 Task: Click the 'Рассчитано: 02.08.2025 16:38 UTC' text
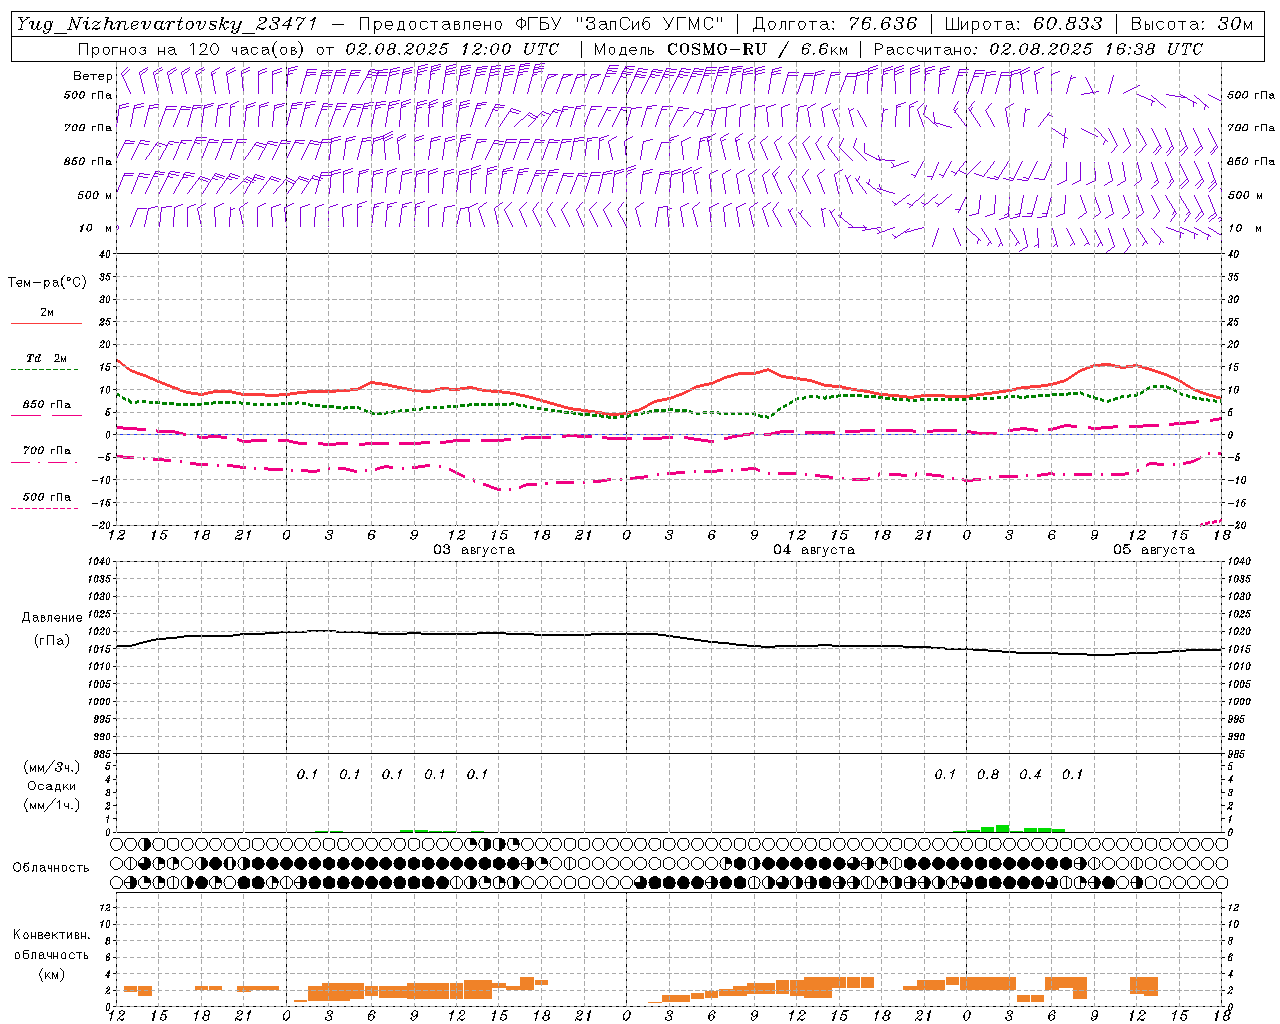pos(1038,49)
